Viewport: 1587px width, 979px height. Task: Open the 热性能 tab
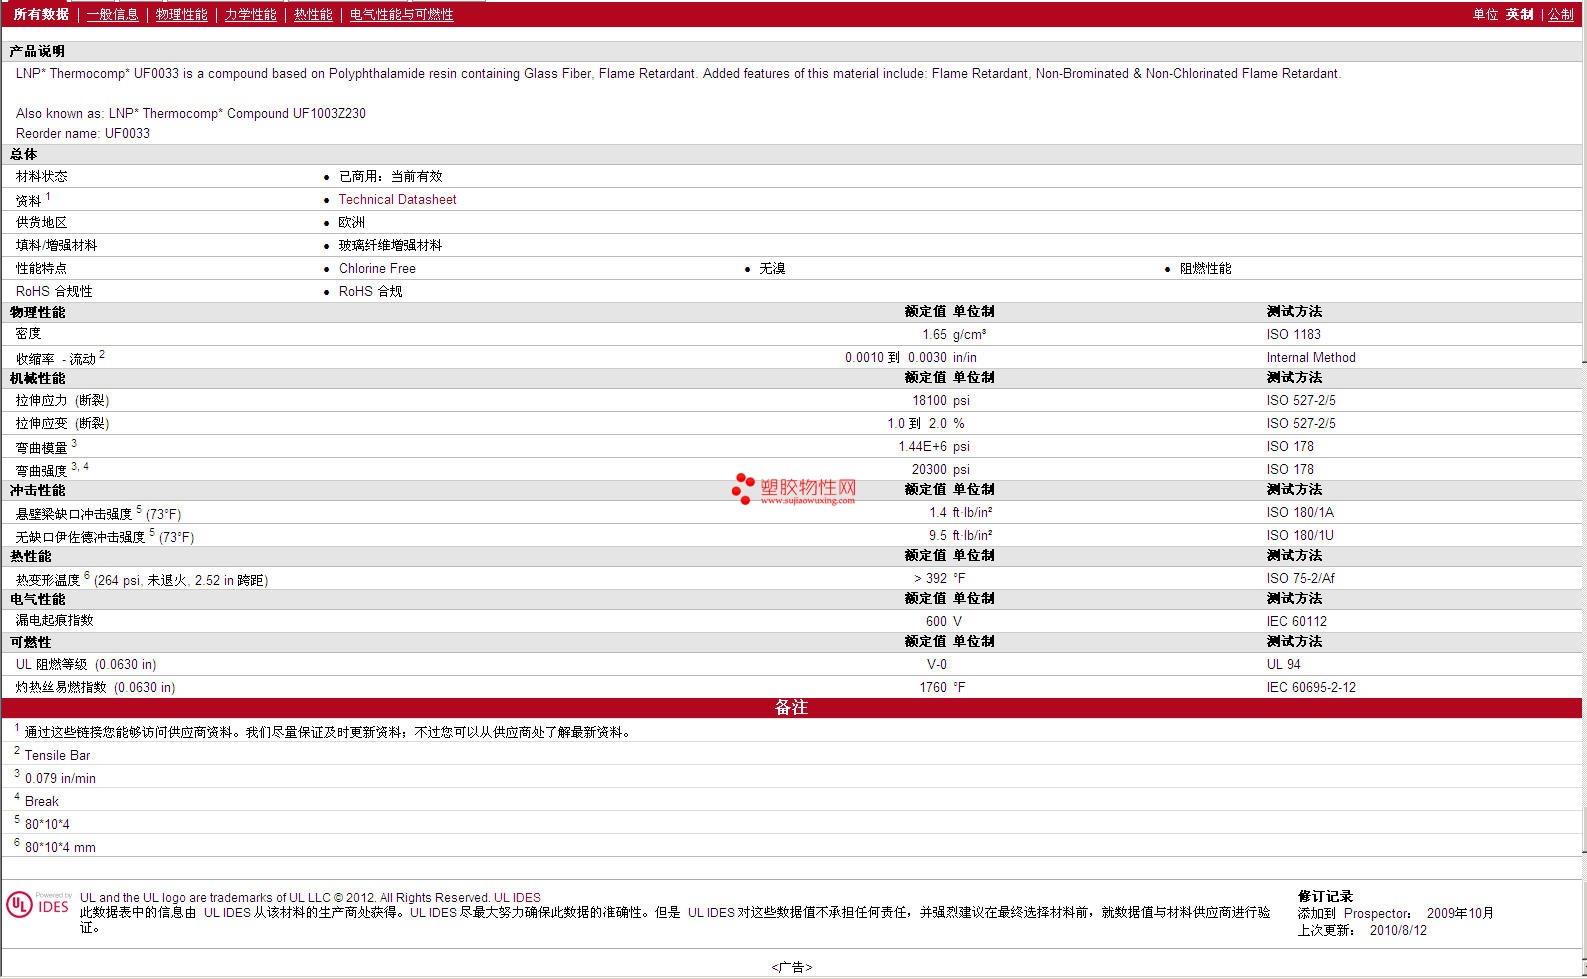click(313, 14)
